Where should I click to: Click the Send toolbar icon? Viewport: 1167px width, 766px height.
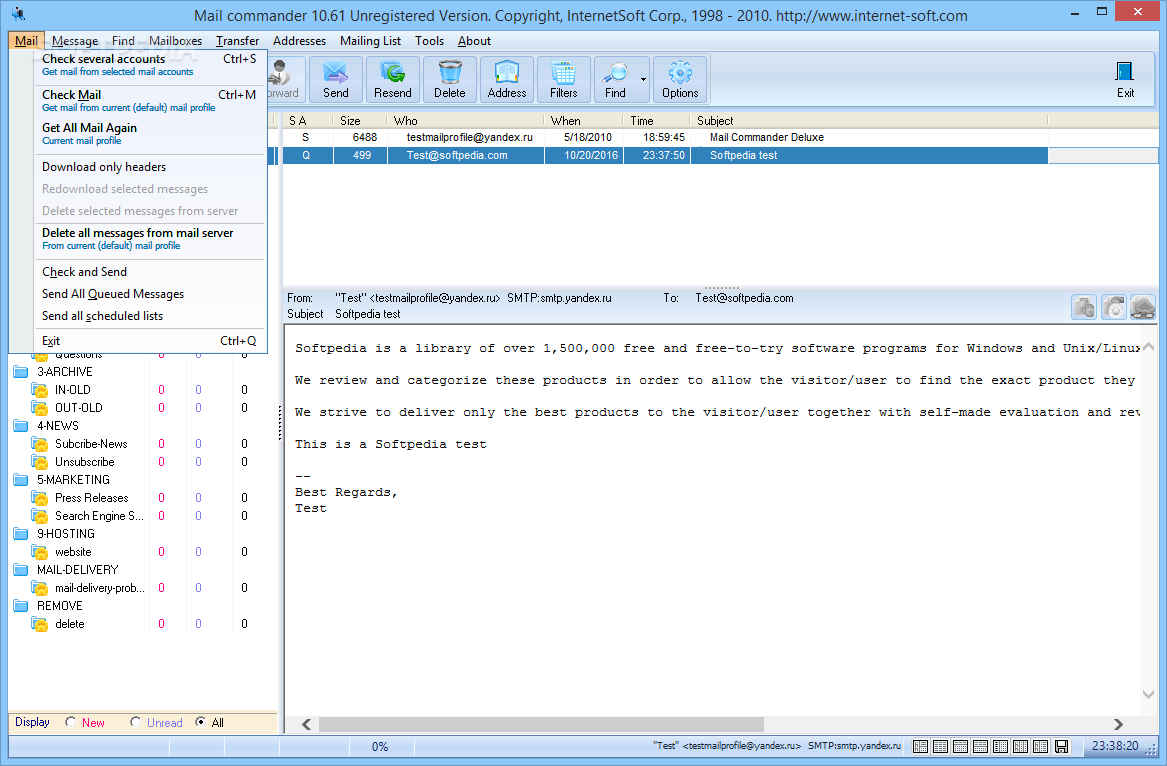pos(336,79)
